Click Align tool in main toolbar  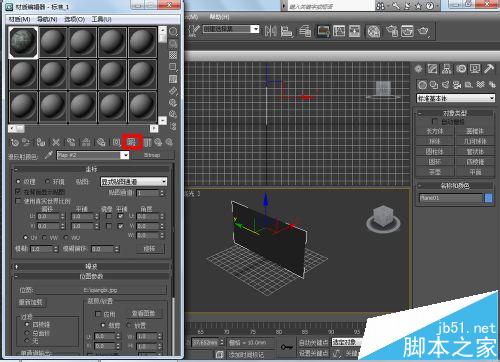tap(286, 31)
